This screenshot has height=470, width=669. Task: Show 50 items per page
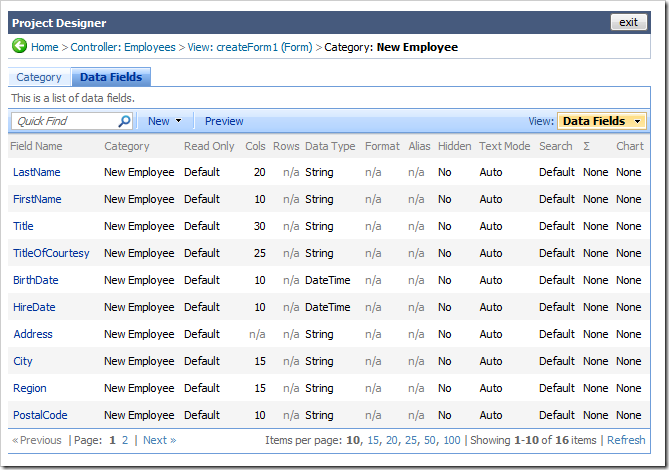pos(430,440)
